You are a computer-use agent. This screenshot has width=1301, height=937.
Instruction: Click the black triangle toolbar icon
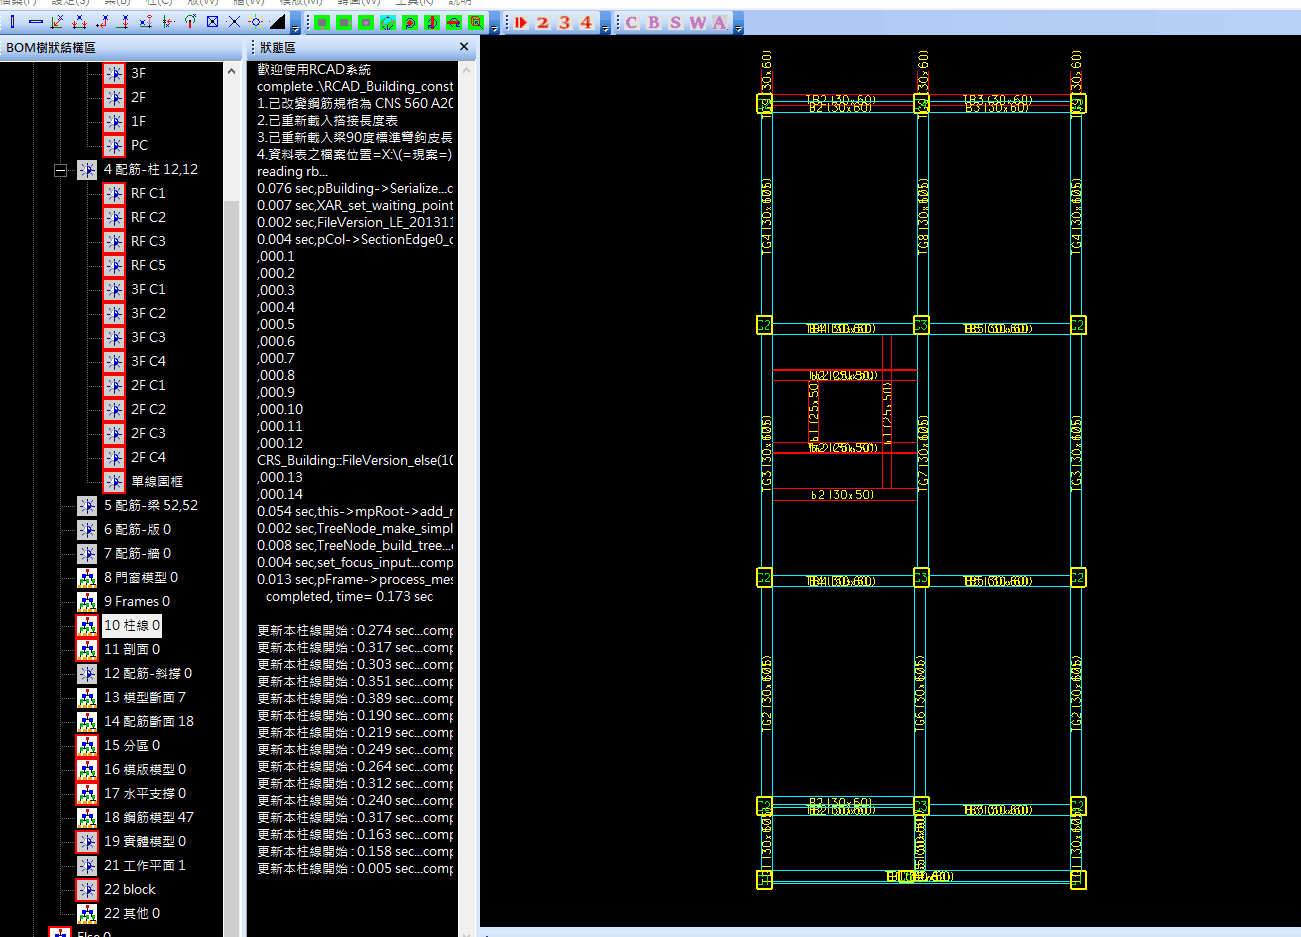coord(278,22)
